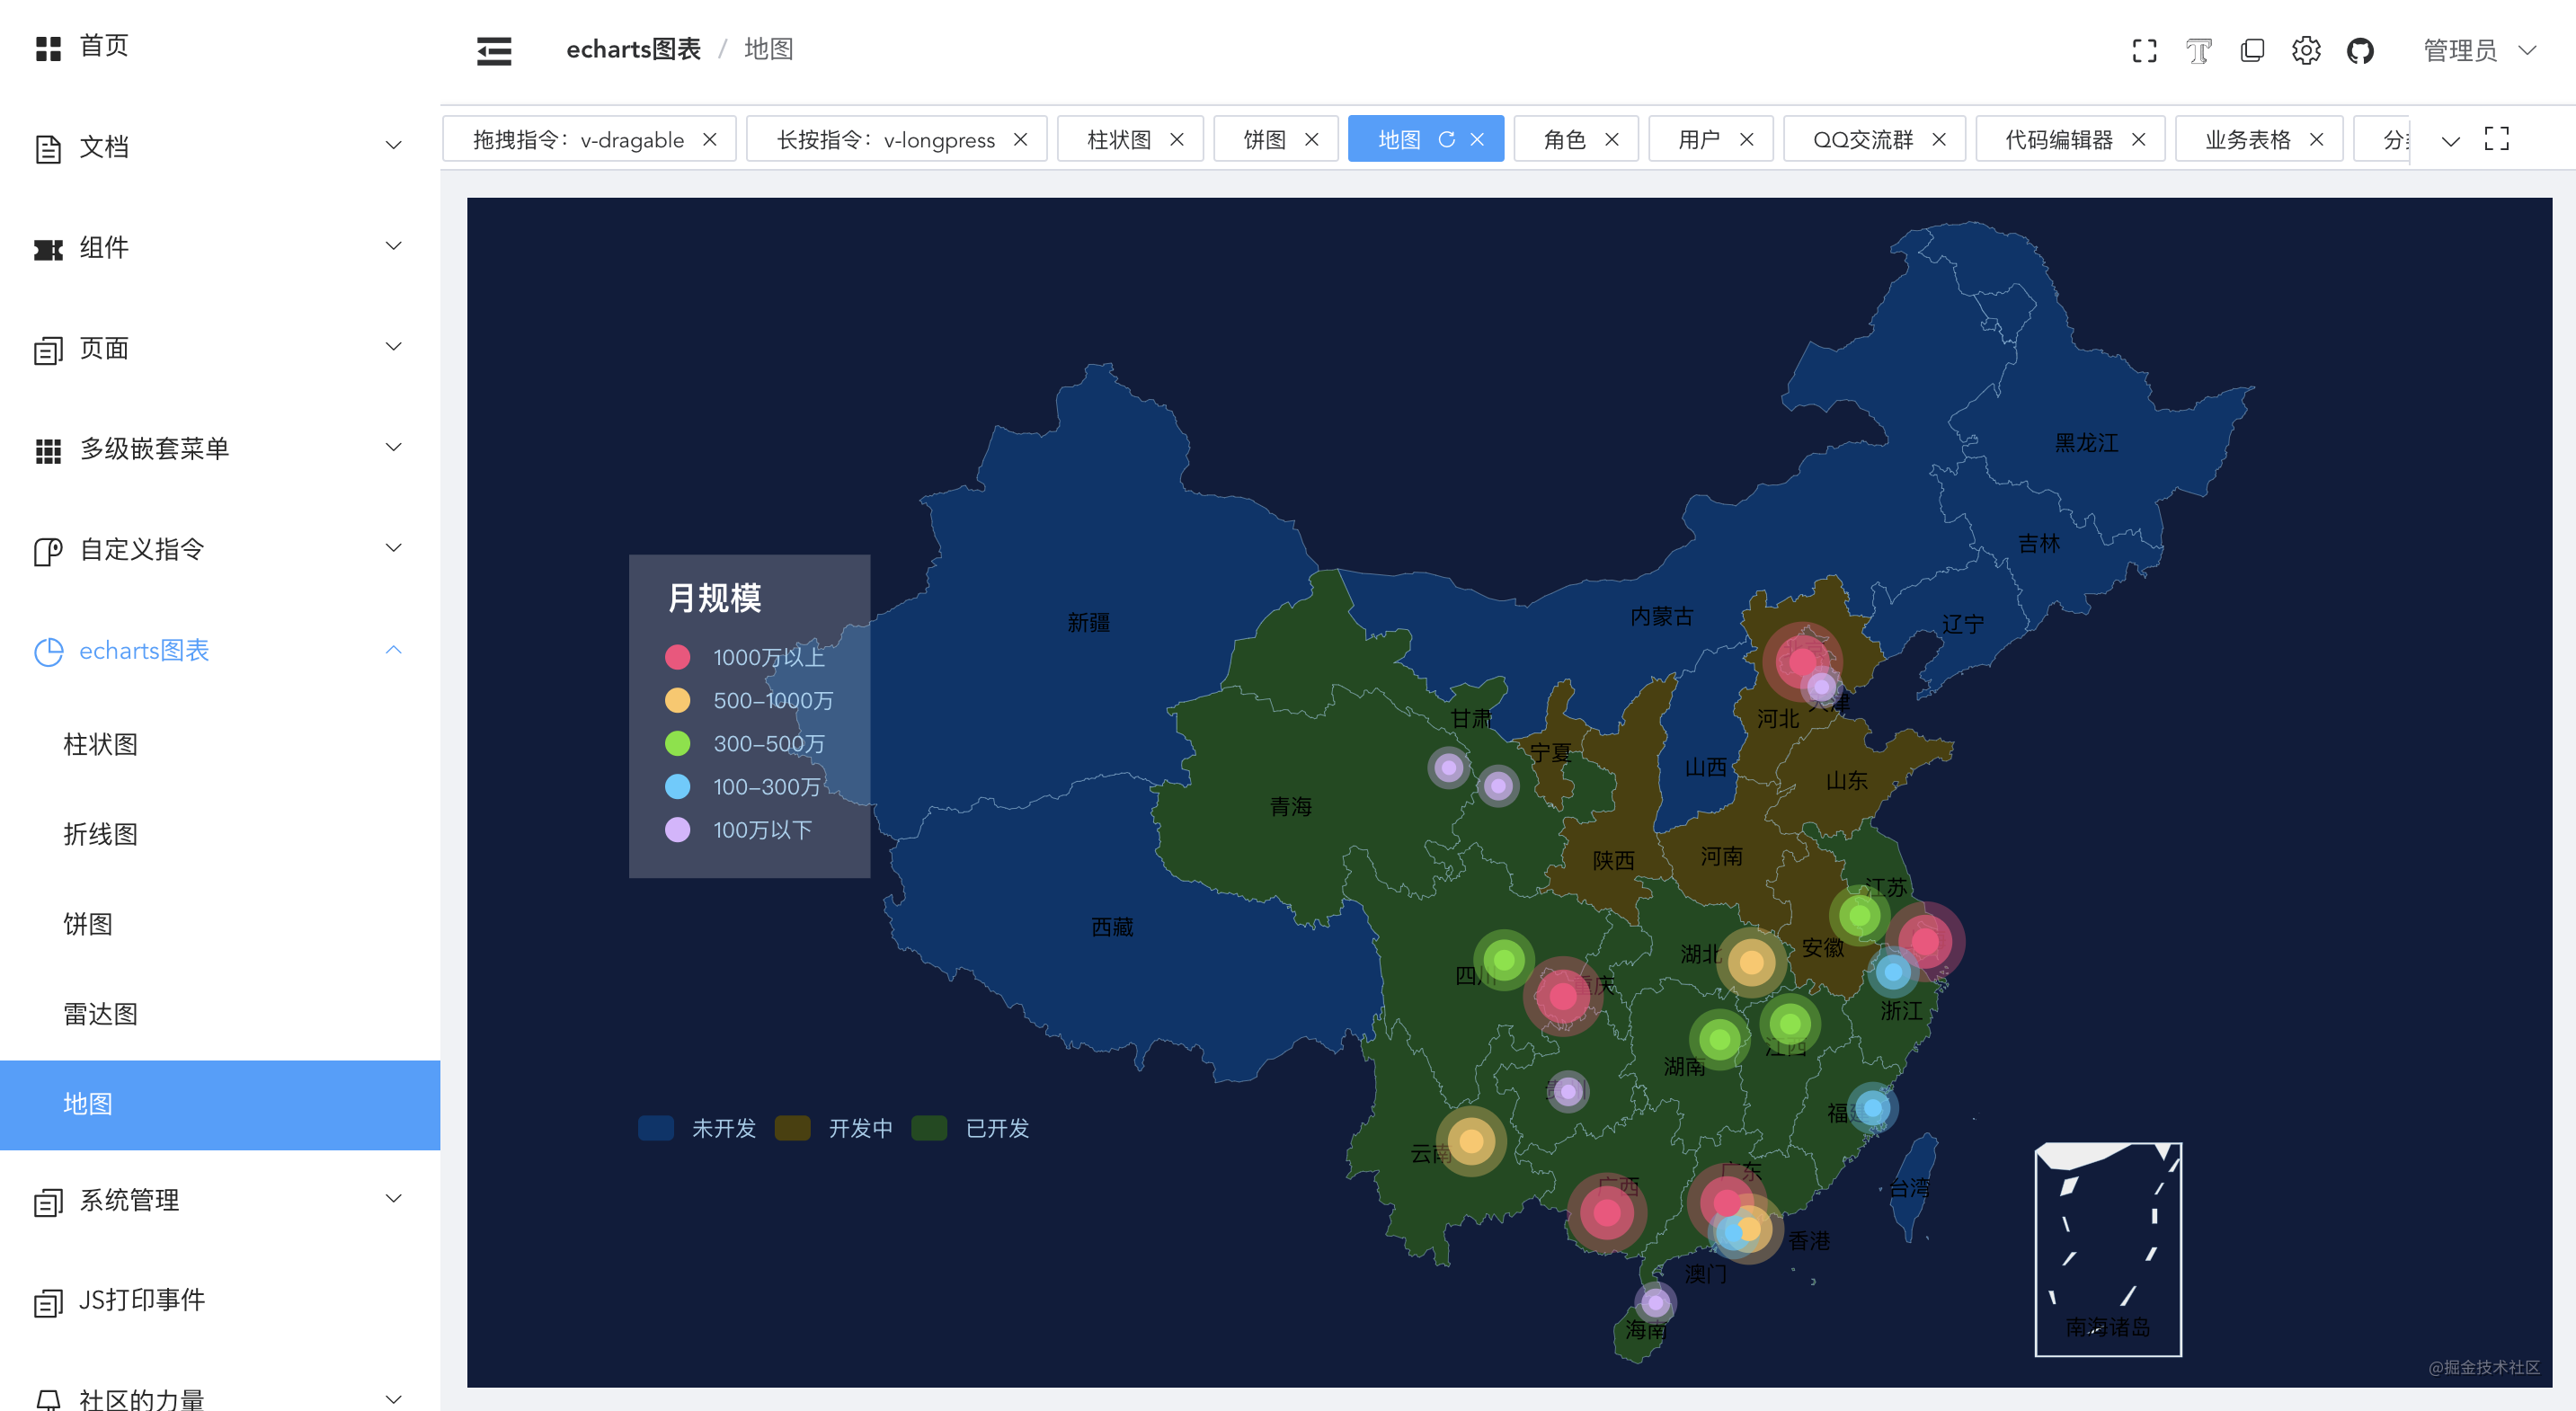Open settings via the gear icon
This screenshot has width=2576, height=1411.
click(x=2306, y=50)
